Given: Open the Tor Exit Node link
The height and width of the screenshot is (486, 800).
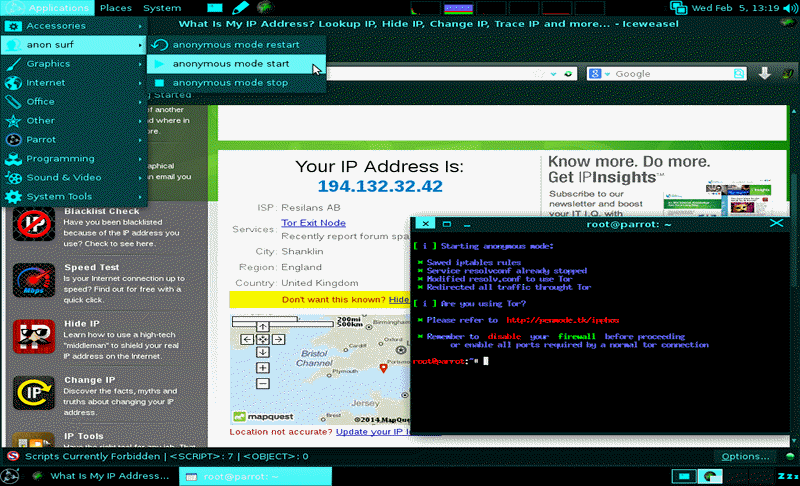Looking at the screenshot, I should coord(313,223).
